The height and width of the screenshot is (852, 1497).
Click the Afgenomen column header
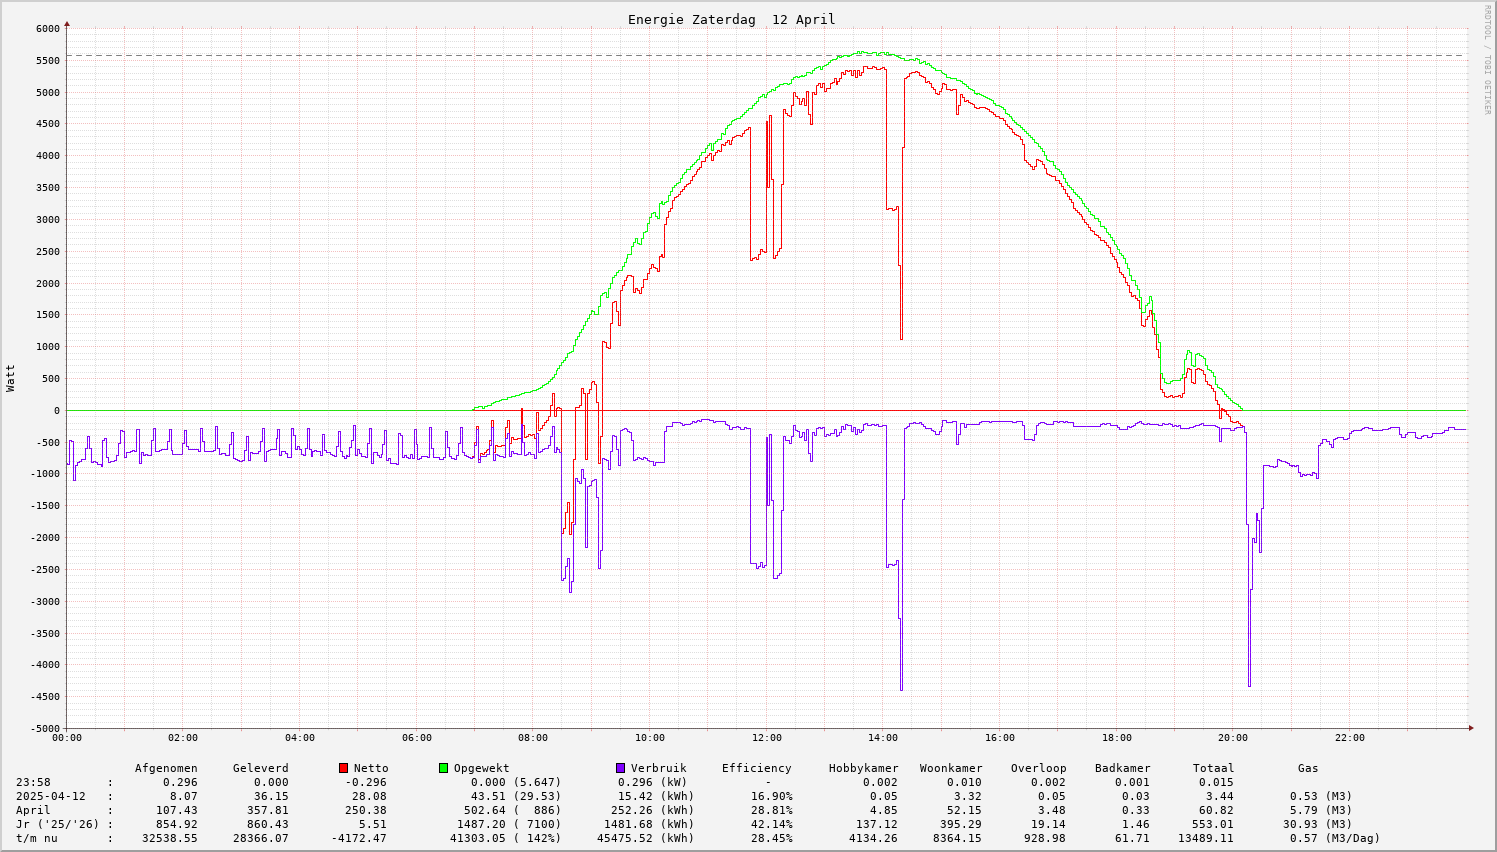(166, 768)
